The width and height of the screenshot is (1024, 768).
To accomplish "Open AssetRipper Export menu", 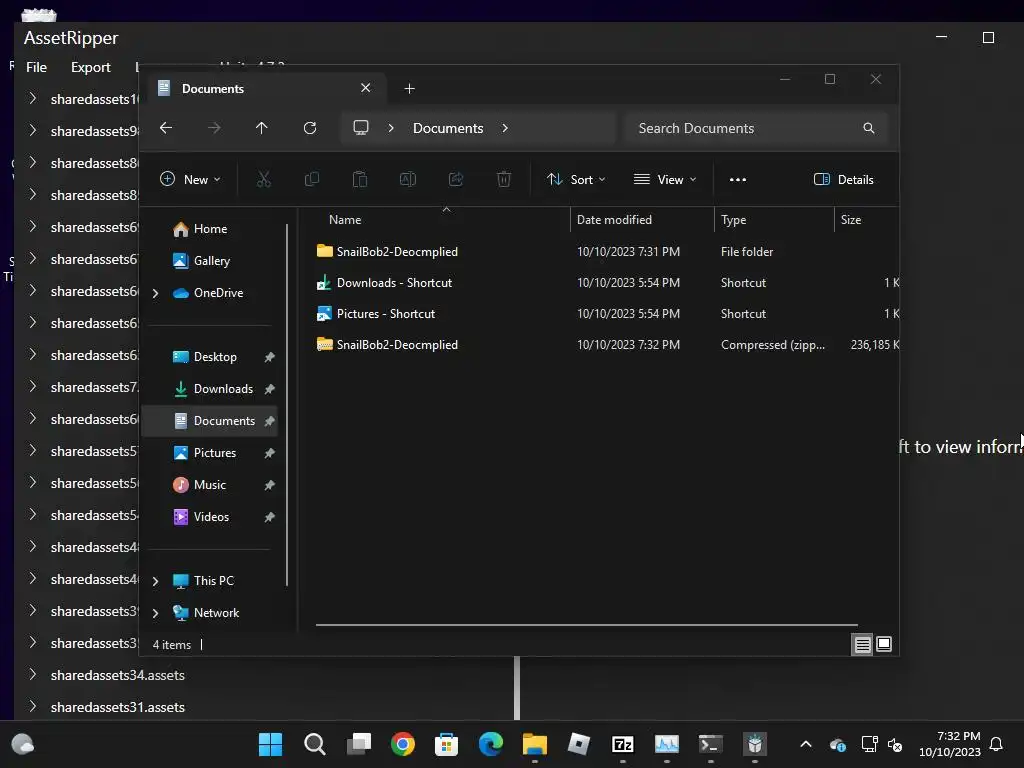I will 91,67.
